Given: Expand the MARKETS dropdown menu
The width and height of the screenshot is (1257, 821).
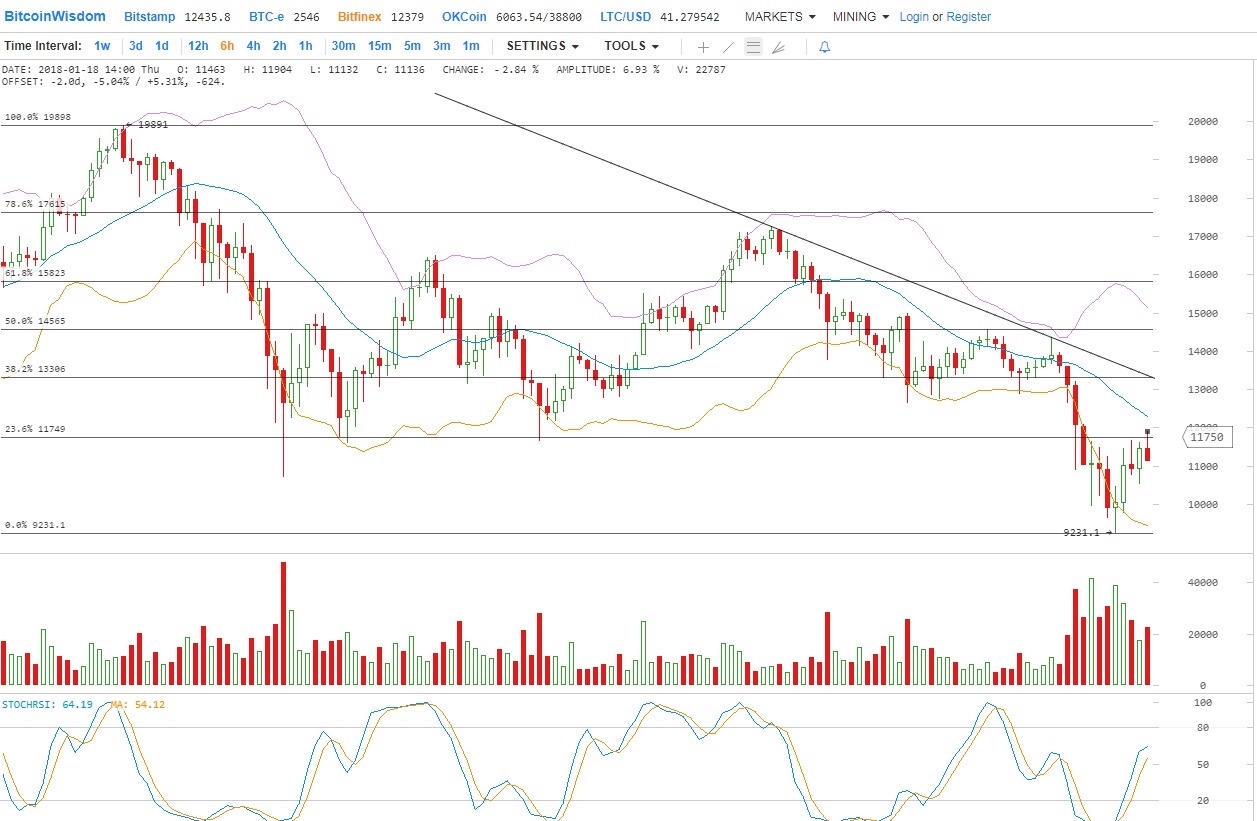Looking at the screenshot, I should click(x=779, y=17).
